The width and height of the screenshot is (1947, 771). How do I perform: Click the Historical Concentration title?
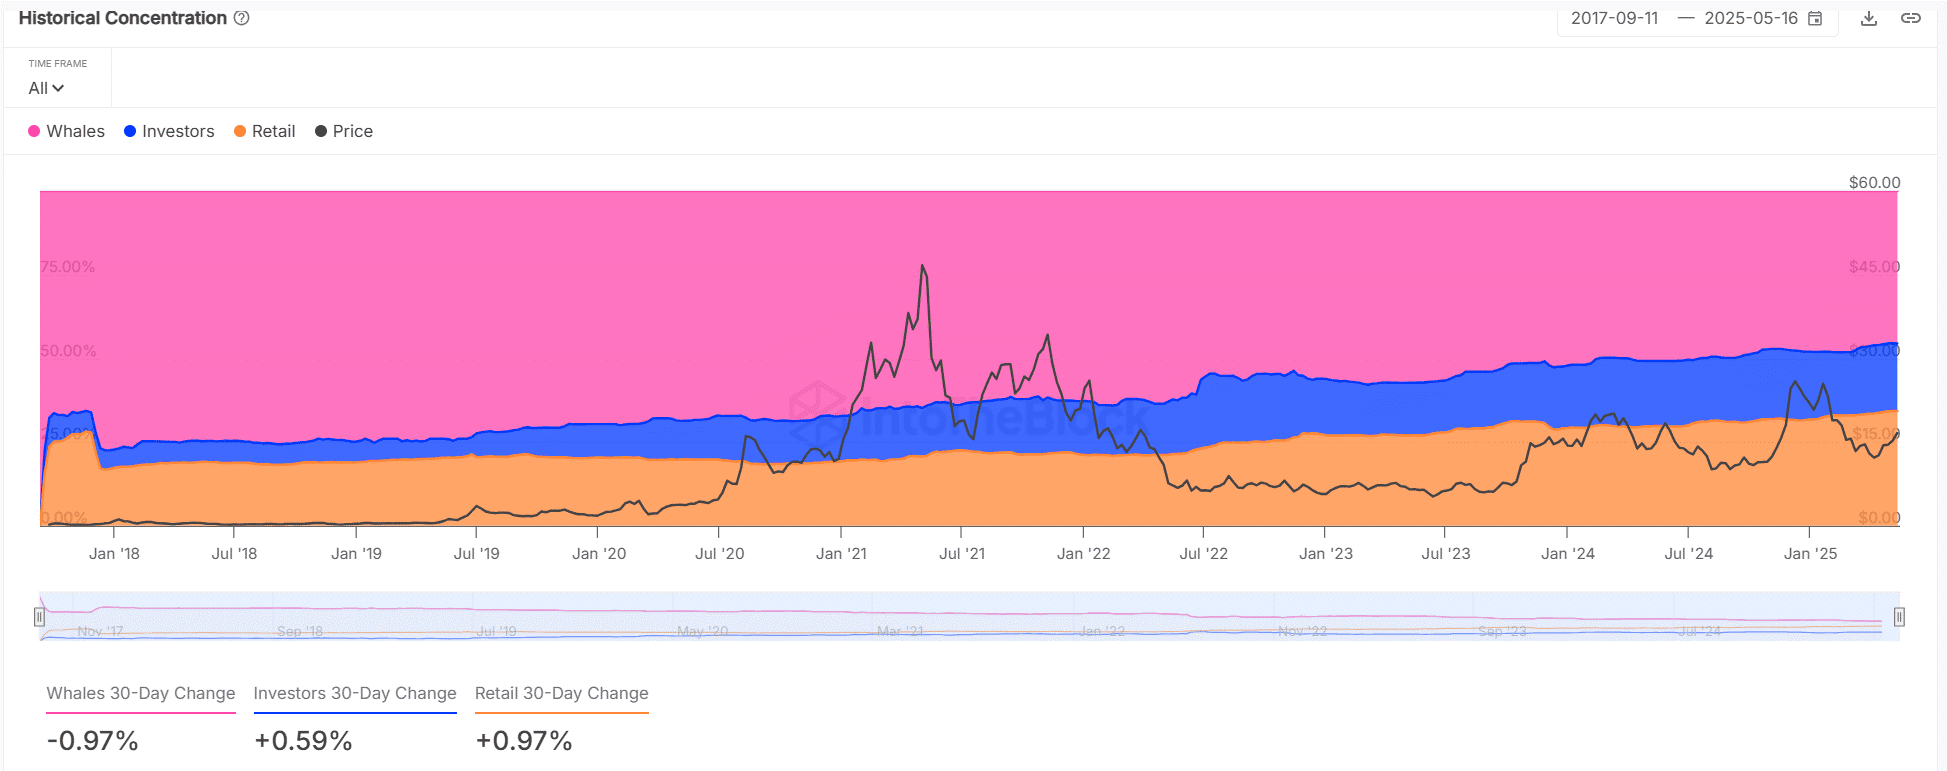(123, 18)
